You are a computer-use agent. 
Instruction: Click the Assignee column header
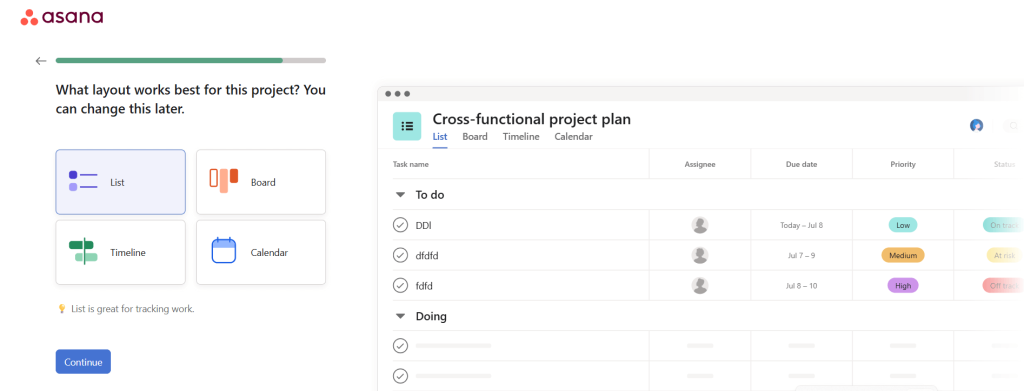click(x=700, y=164)
